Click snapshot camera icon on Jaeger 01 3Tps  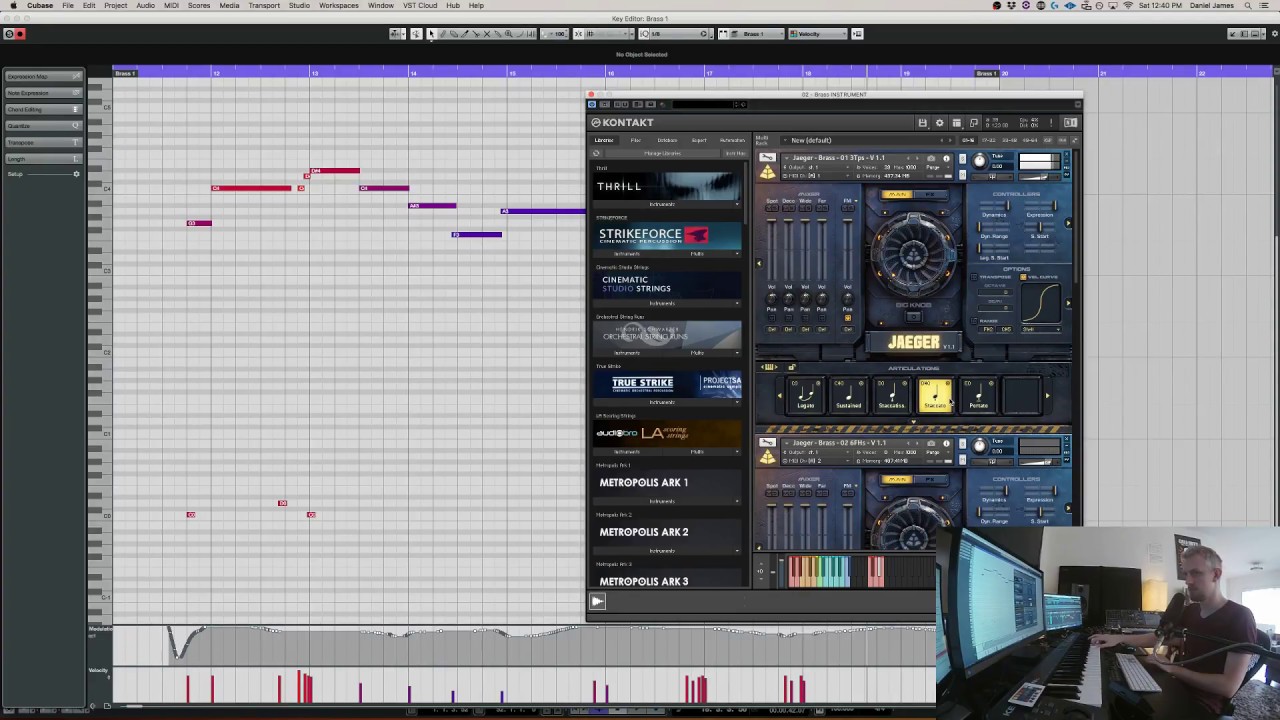(x=931, y=158)
